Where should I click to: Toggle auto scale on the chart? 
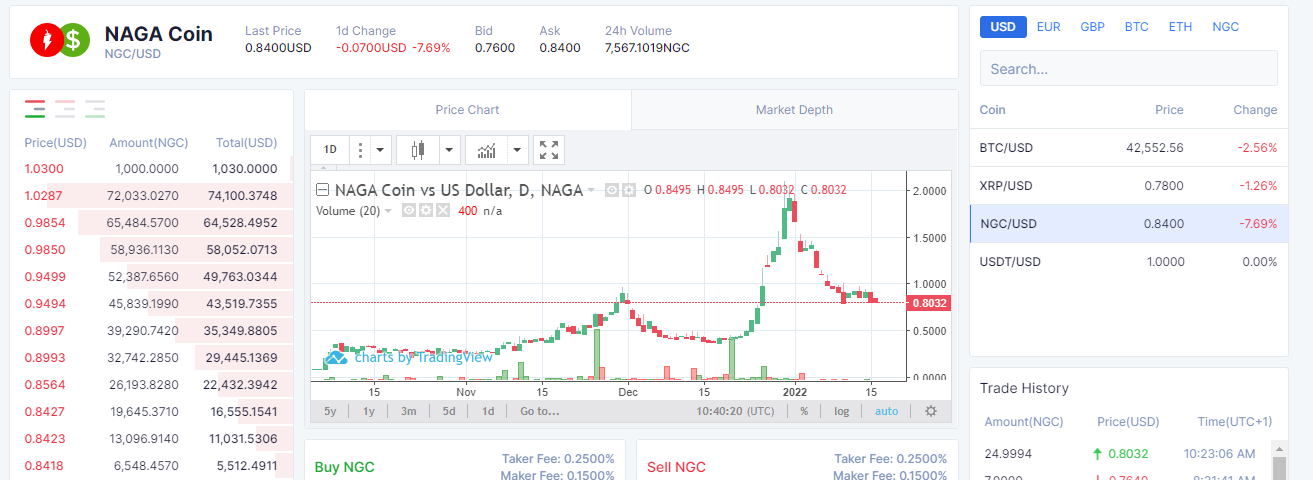[x=887, y=411]
